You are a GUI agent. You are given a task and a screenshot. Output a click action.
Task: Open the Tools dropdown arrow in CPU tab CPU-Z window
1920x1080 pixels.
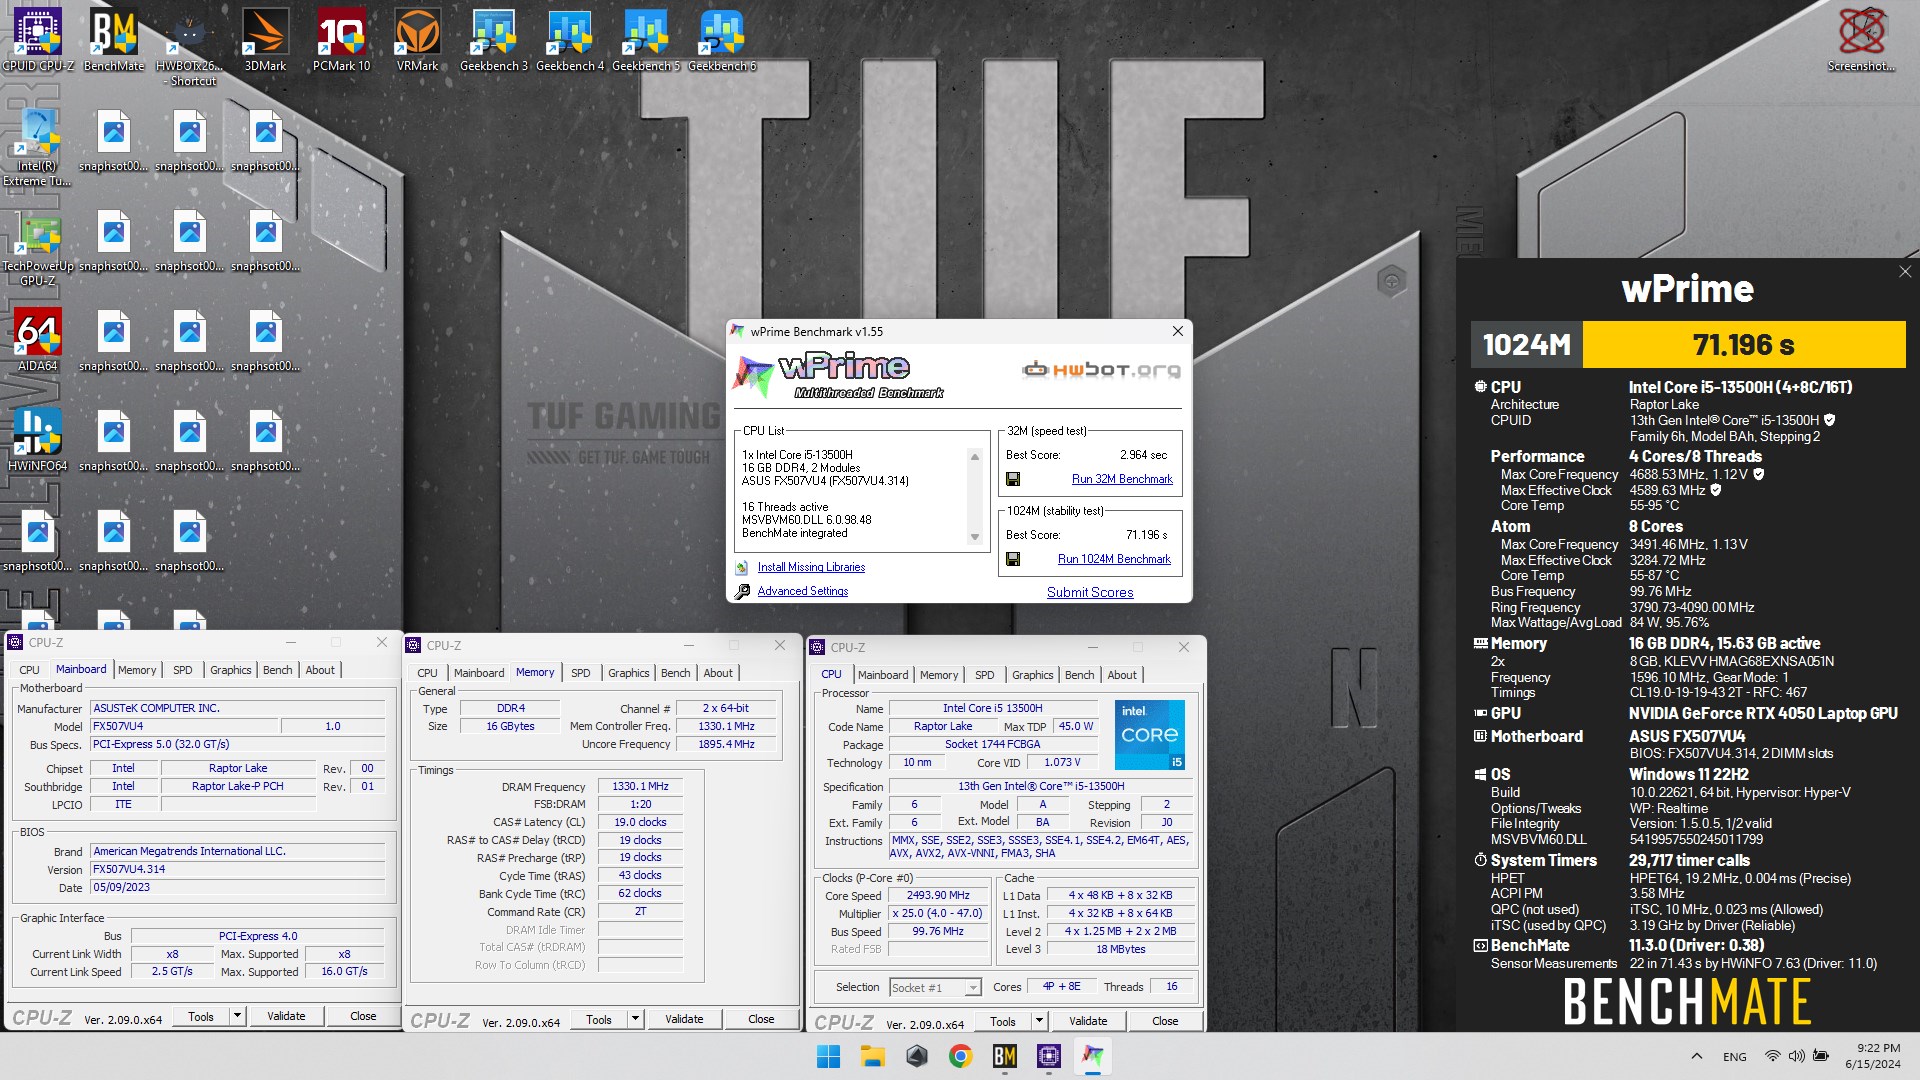pos(1039,1021)
